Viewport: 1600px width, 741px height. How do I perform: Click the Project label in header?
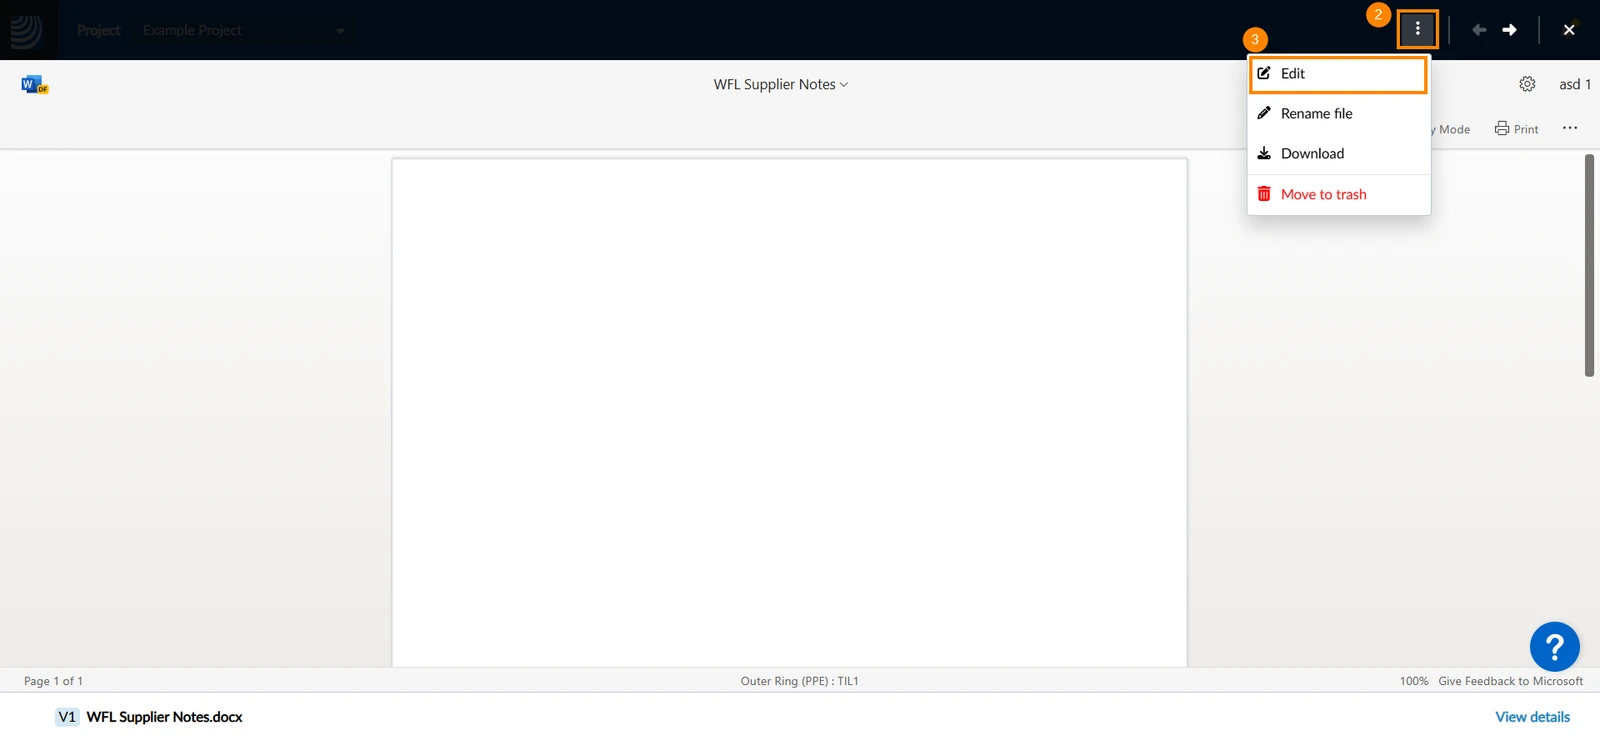tap(98, 31)
